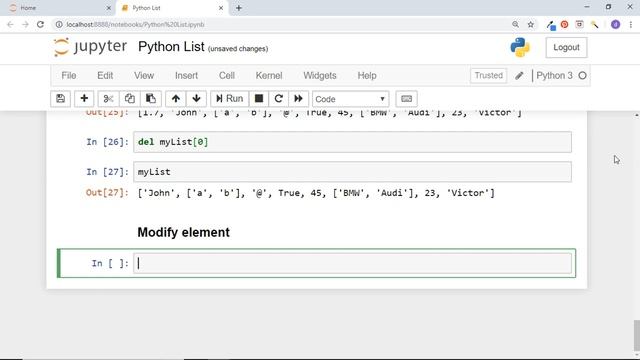Open the View menu
Viewport: 640px width, 360px height.
click(144, 76)
